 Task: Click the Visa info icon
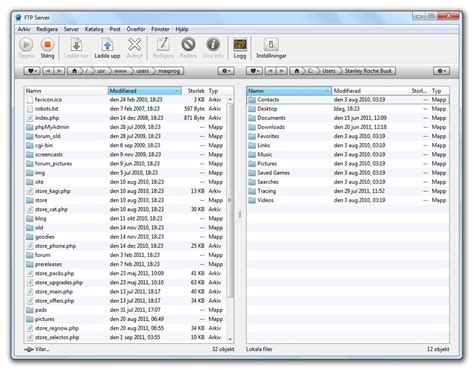click(213, 44)
